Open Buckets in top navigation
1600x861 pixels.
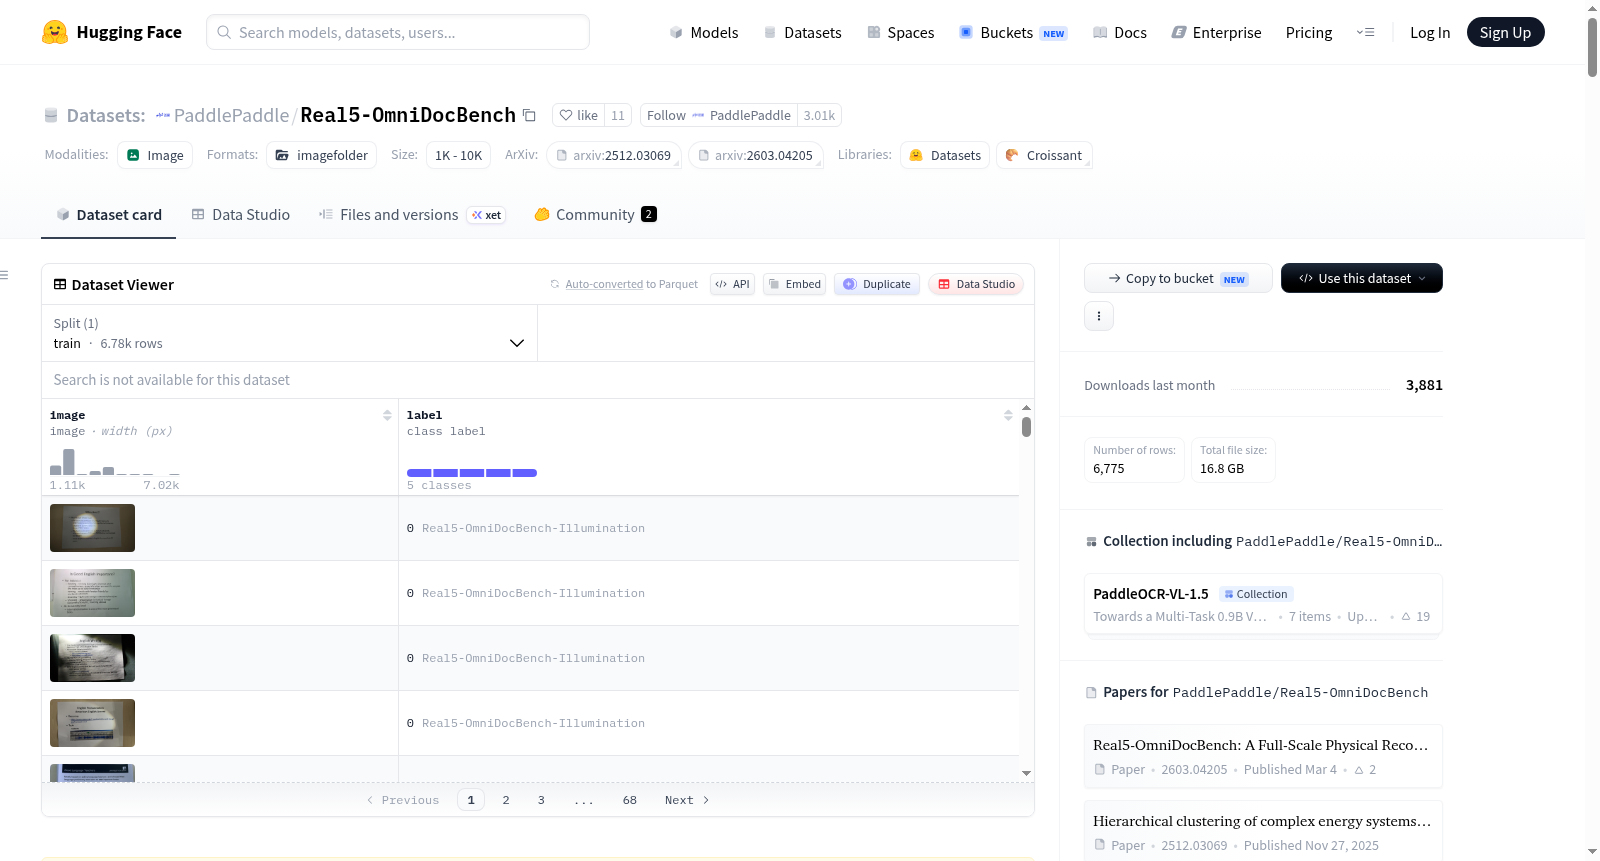point(1013,32)
